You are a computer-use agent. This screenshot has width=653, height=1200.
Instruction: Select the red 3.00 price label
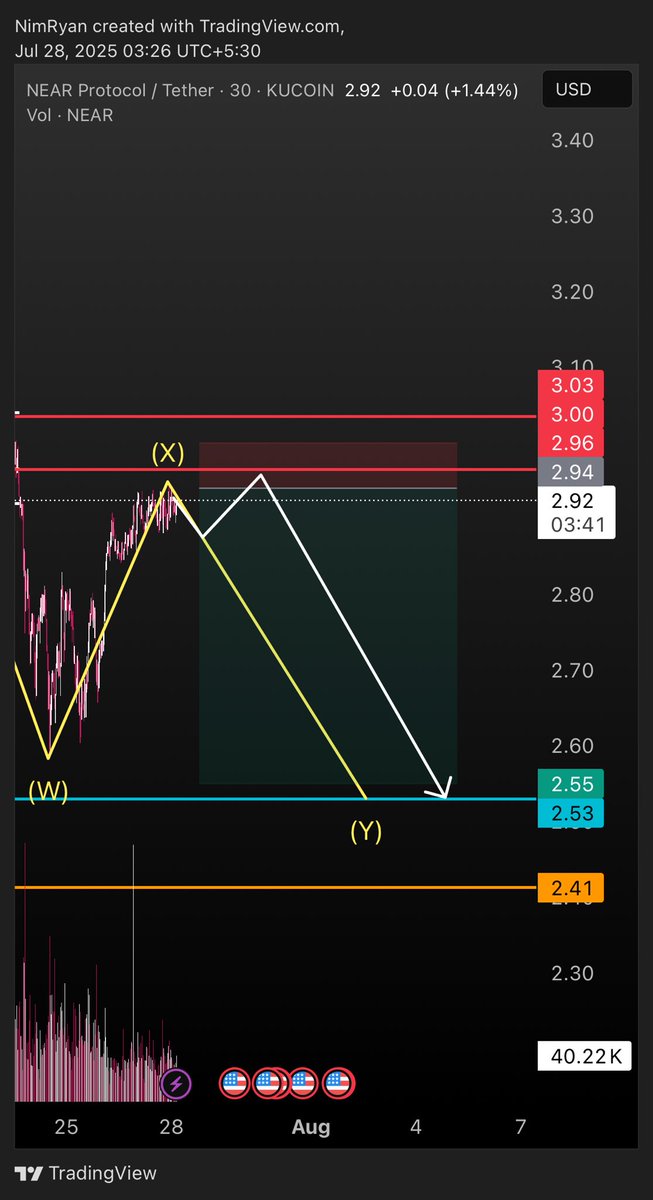tap(570, 414)
